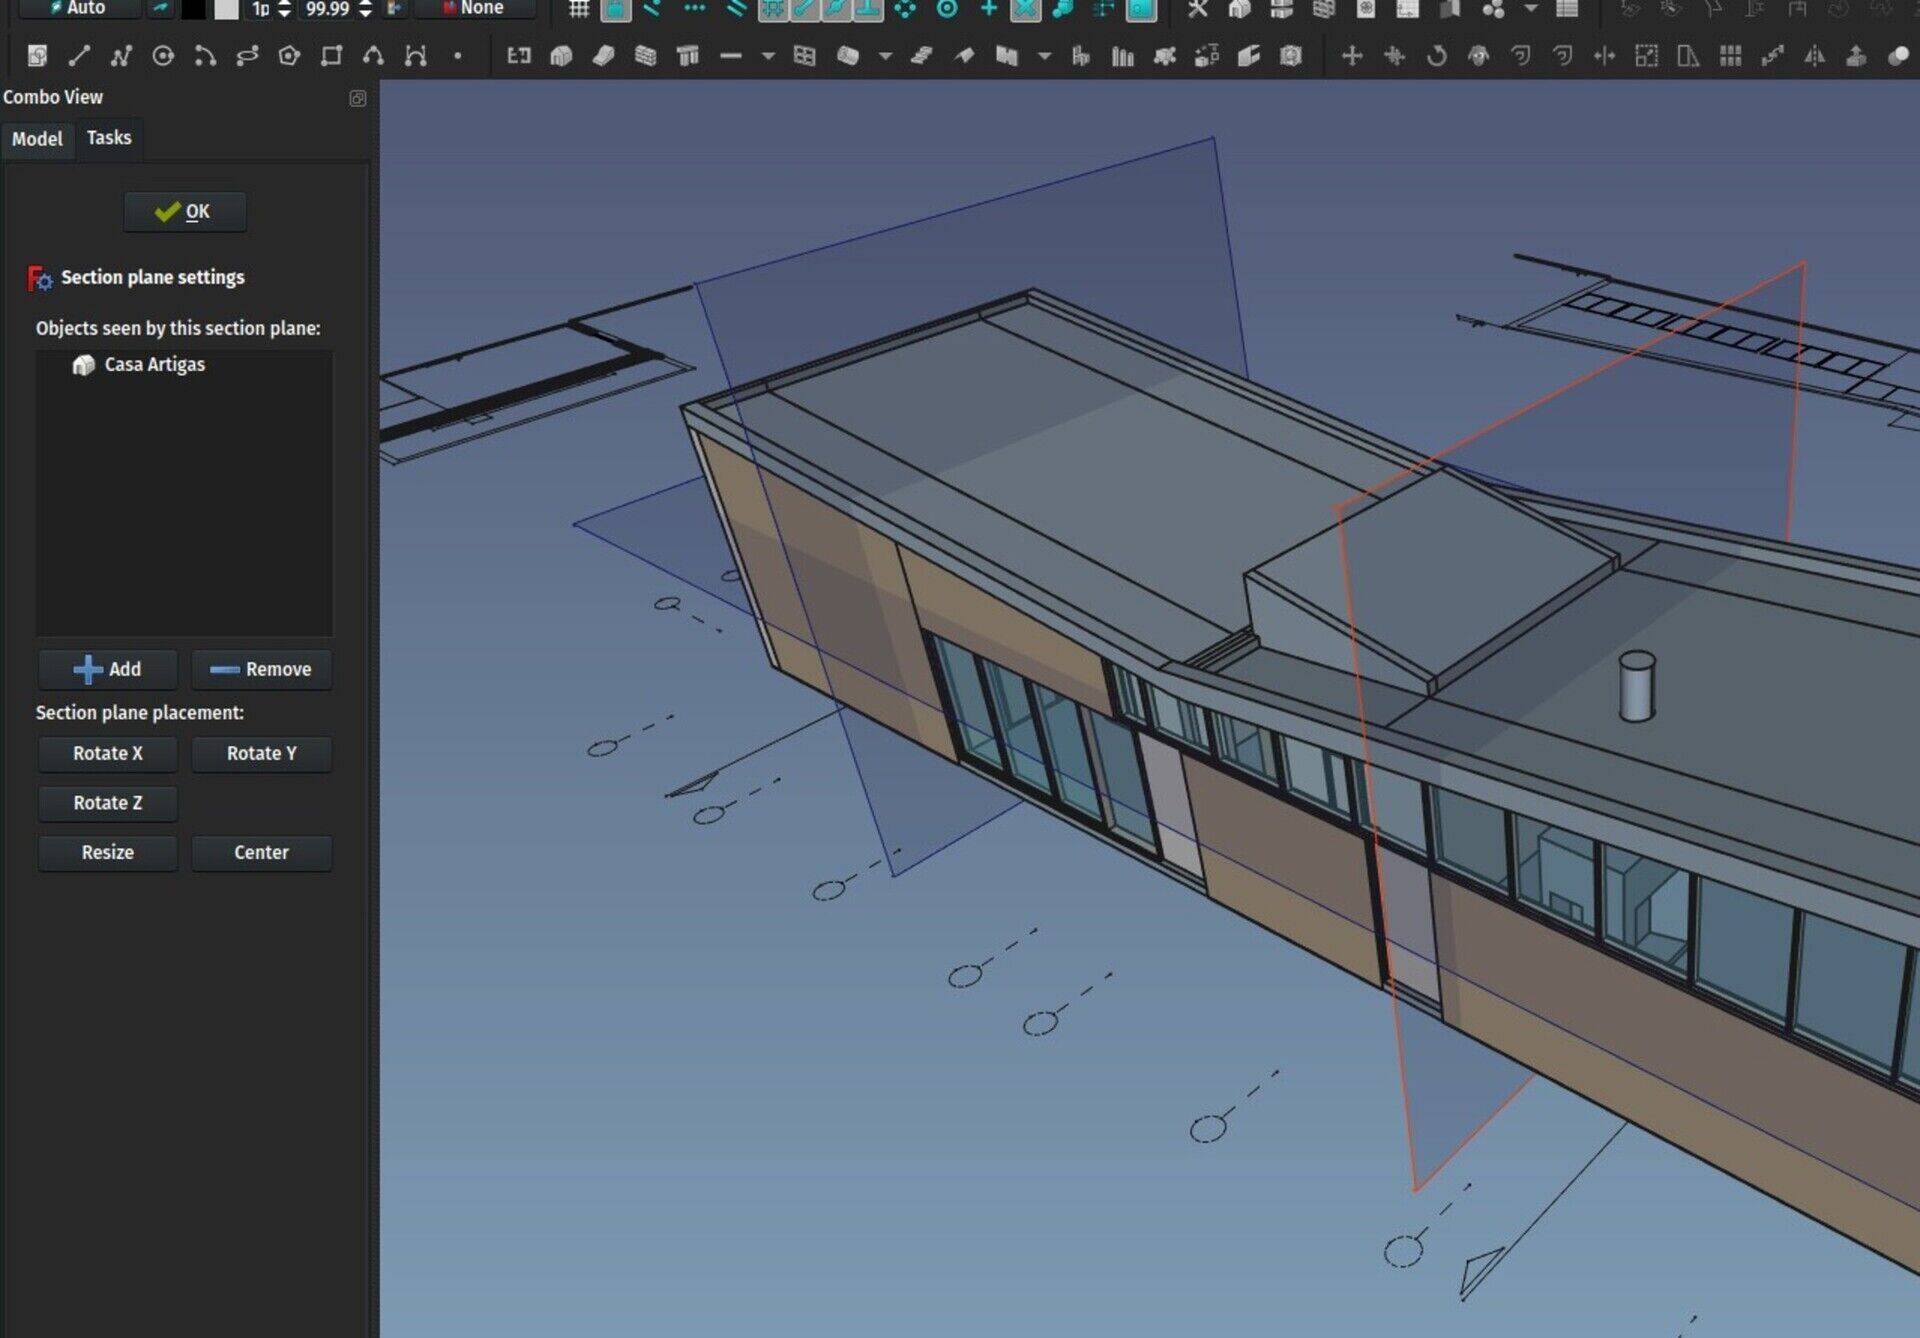Select the Draft Circle tool

tap(163, 56)
